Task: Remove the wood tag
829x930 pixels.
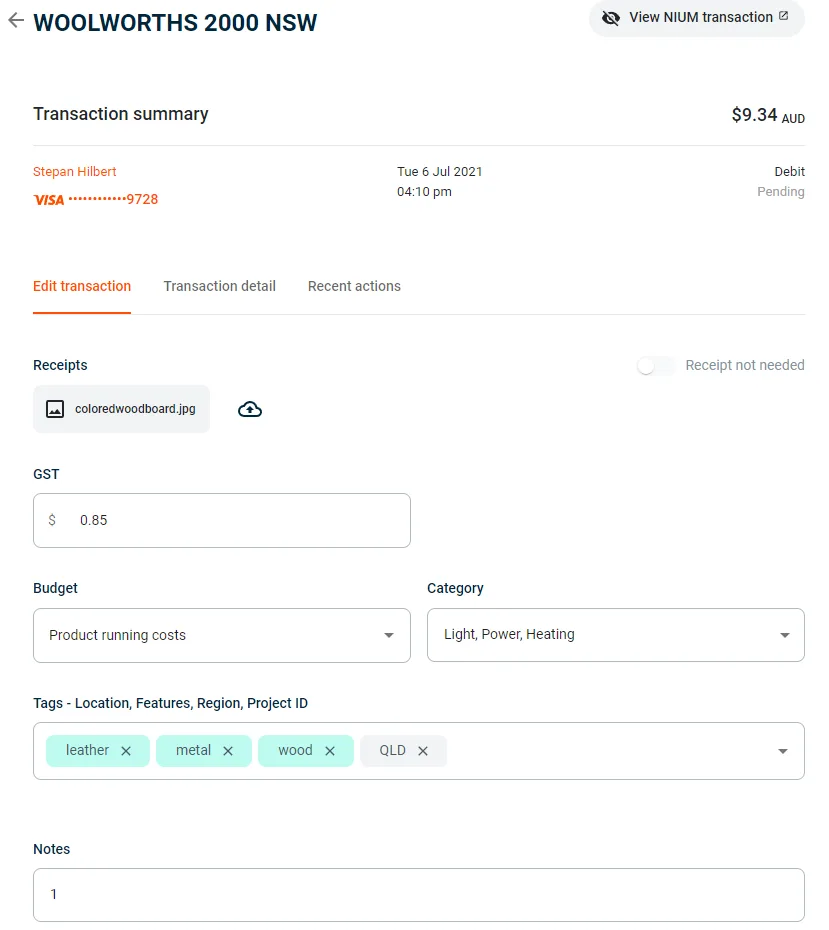Action: pyautogui.click(x=330, y=751)
